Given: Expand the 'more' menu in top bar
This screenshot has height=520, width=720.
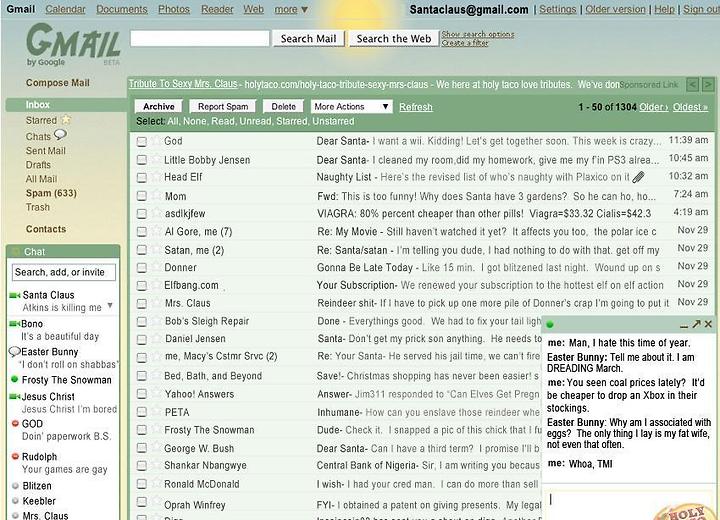Looking at the screenshot, I should click(x=291, y=9).
